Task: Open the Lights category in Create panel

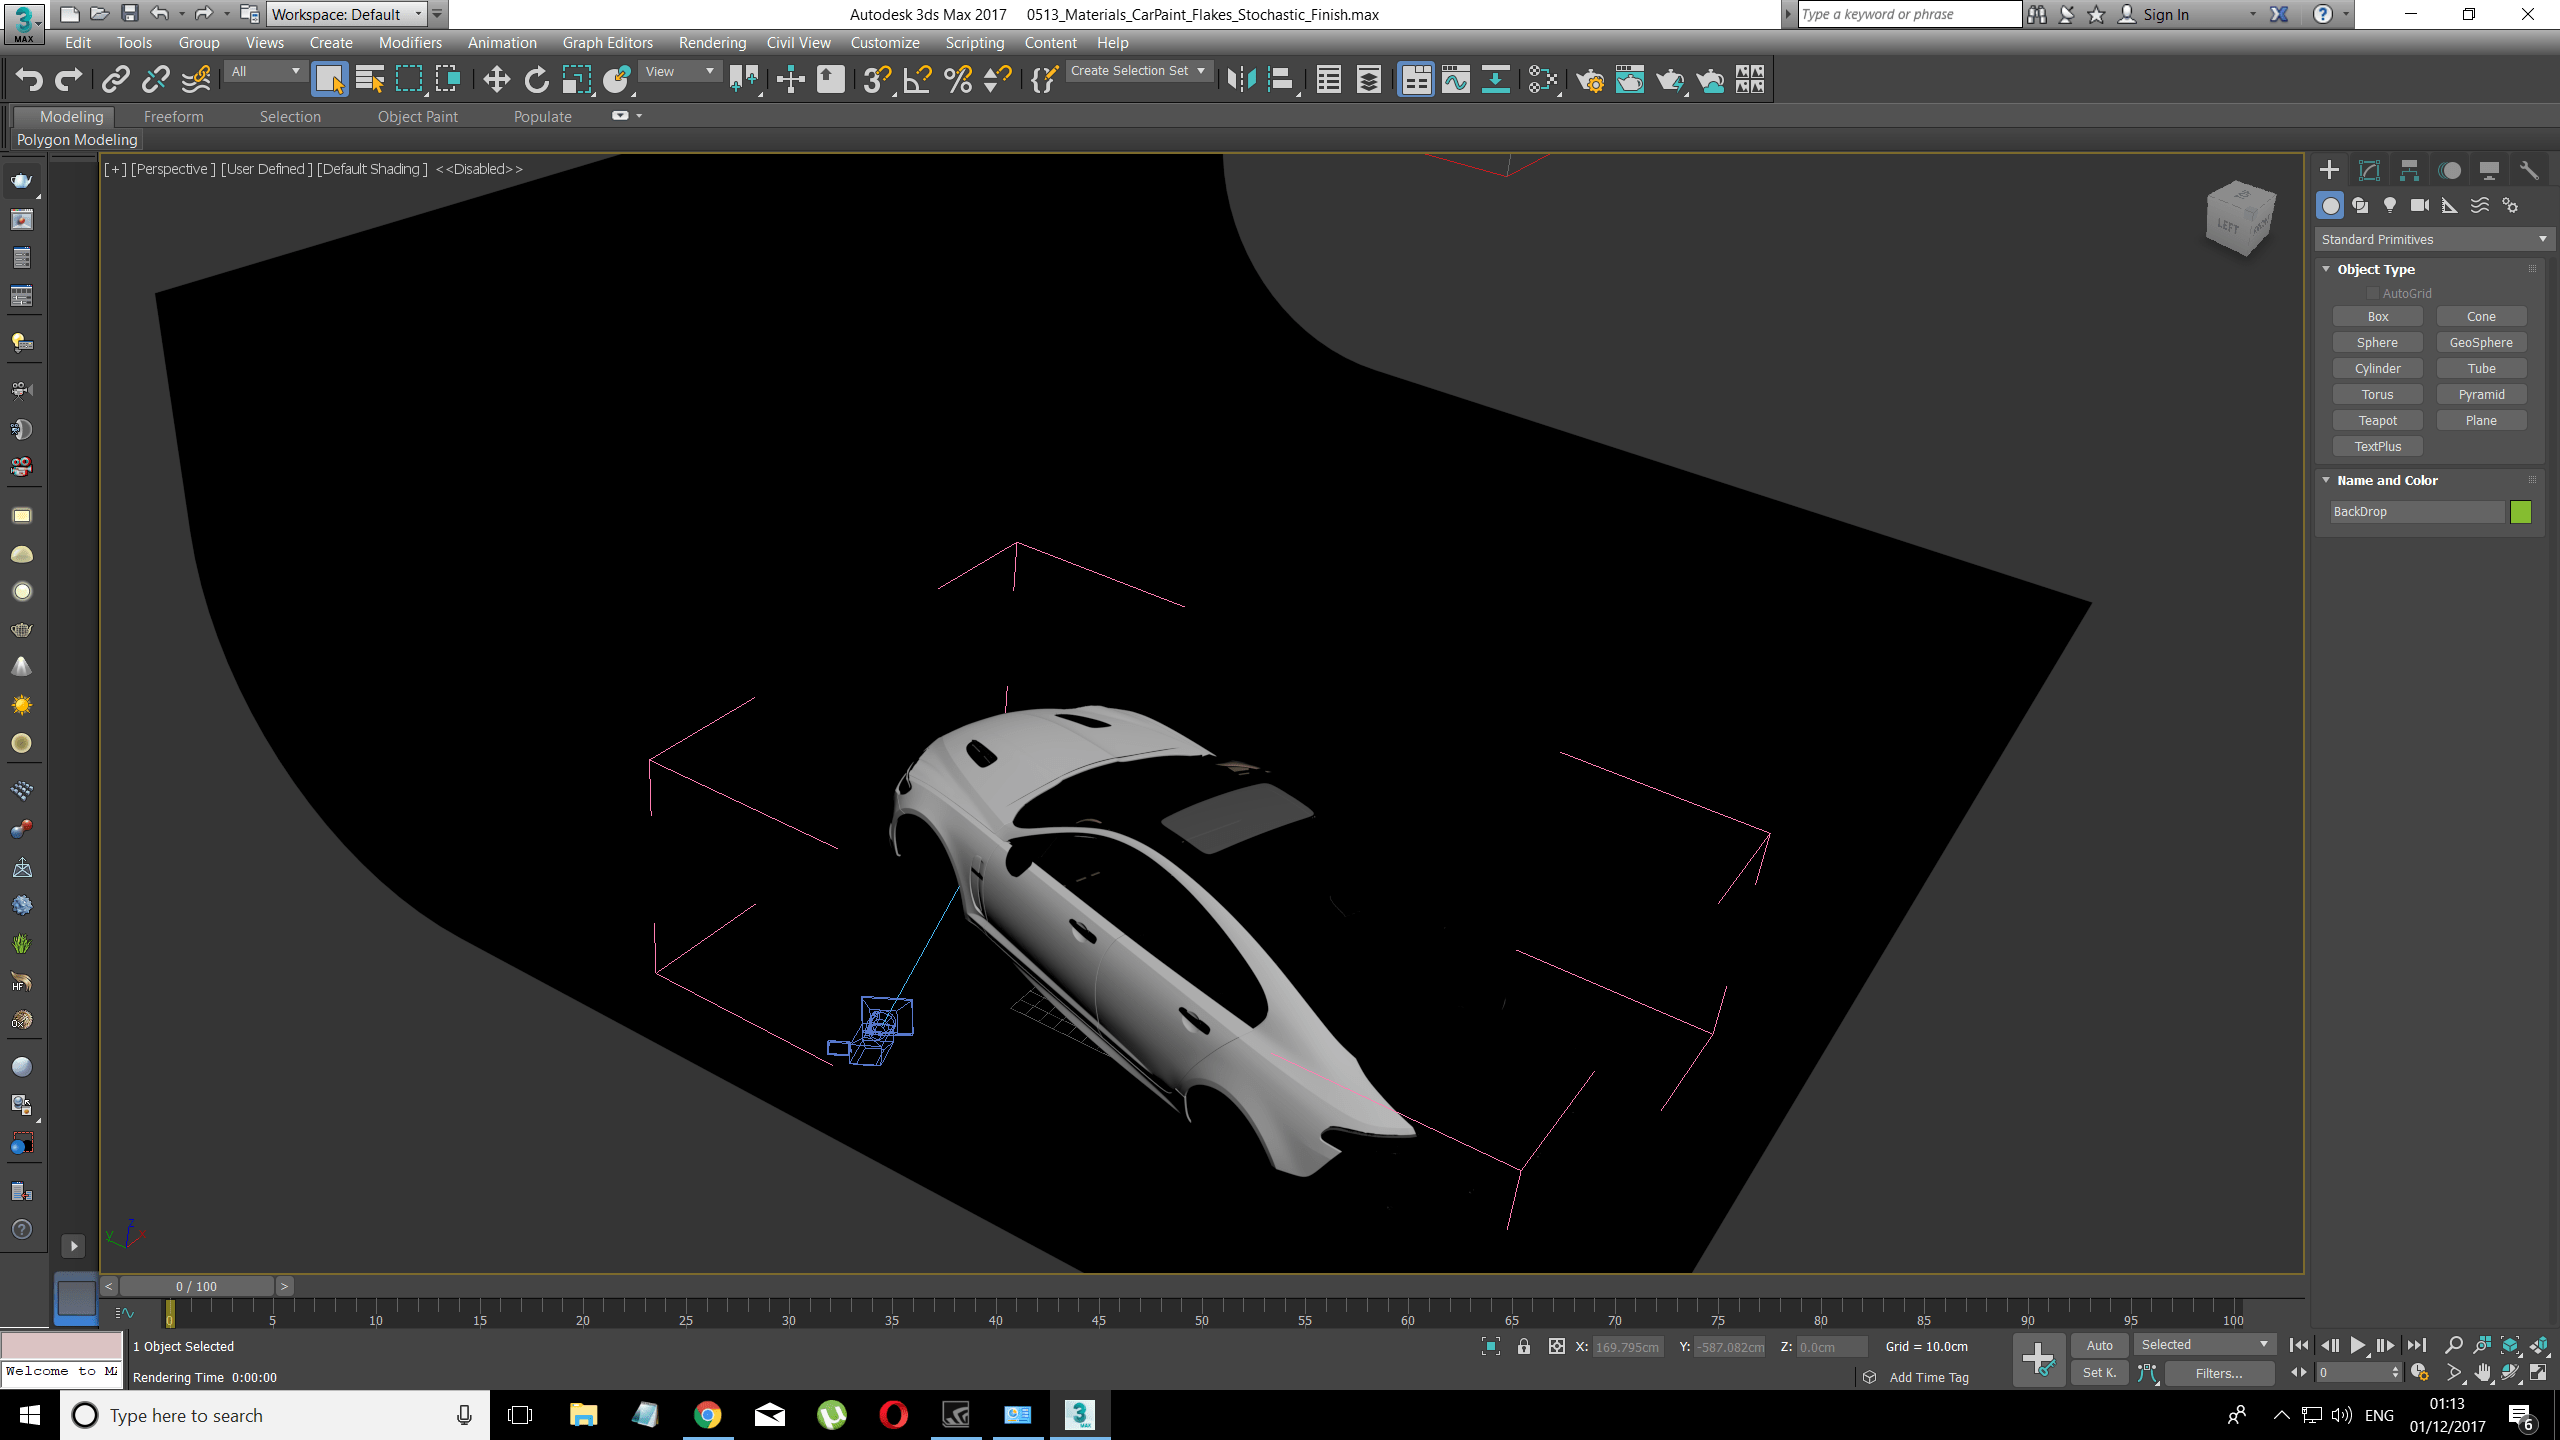Action: point(2390,205)
